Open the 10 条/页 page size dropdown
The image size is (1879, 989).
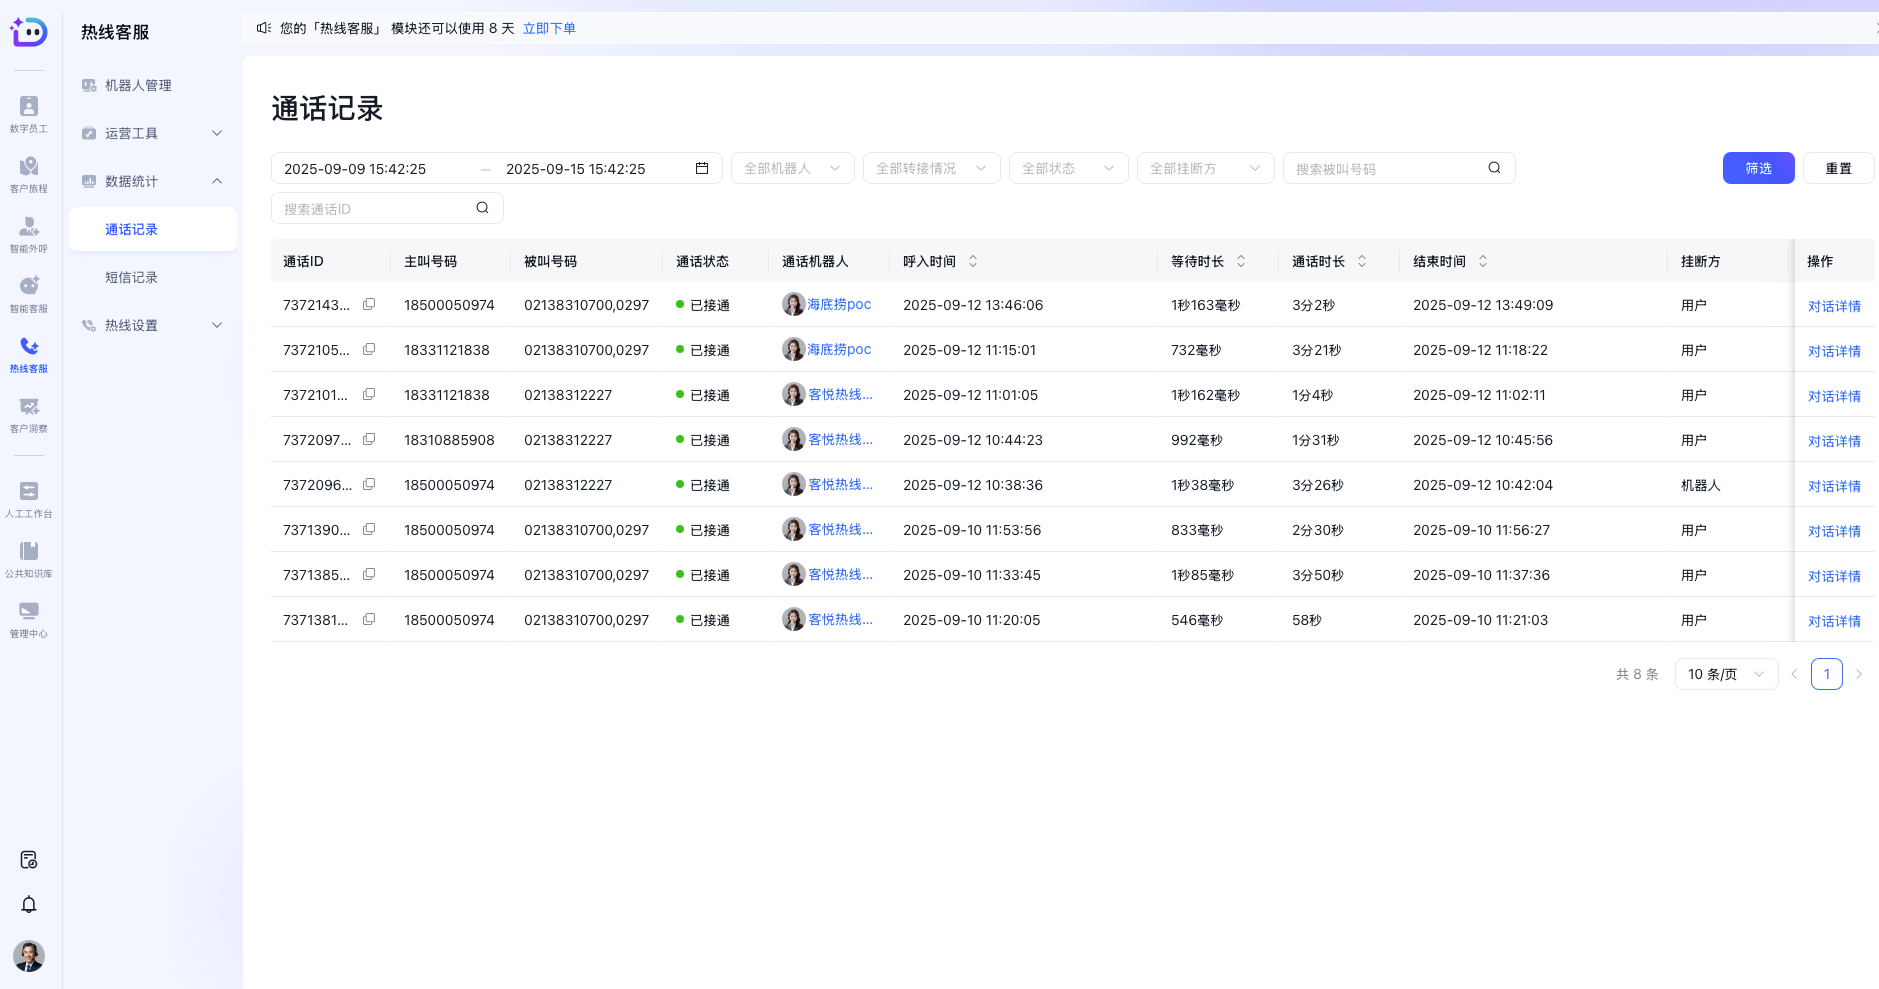(1725, 674)
